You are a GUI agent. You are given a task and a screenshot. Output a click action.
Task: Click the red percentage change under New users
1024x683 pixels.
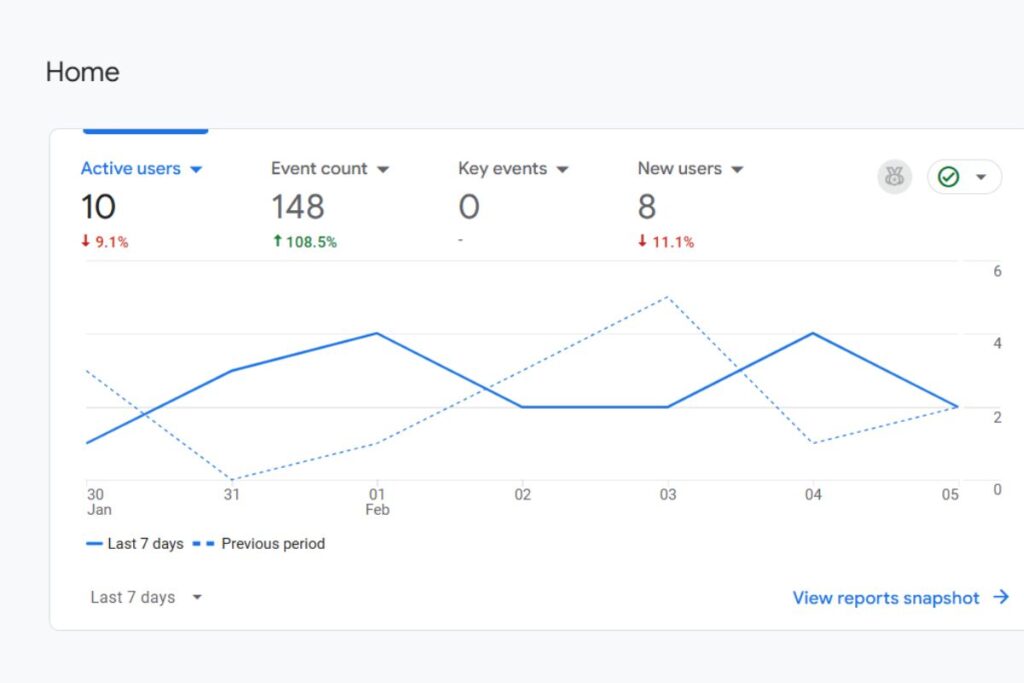click(668, 241)
